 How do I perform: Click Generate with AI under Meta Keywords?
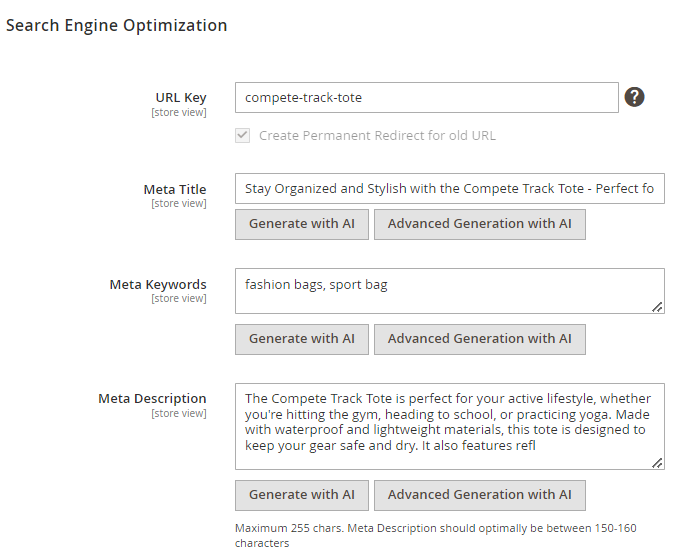click(x=302, y=339)
